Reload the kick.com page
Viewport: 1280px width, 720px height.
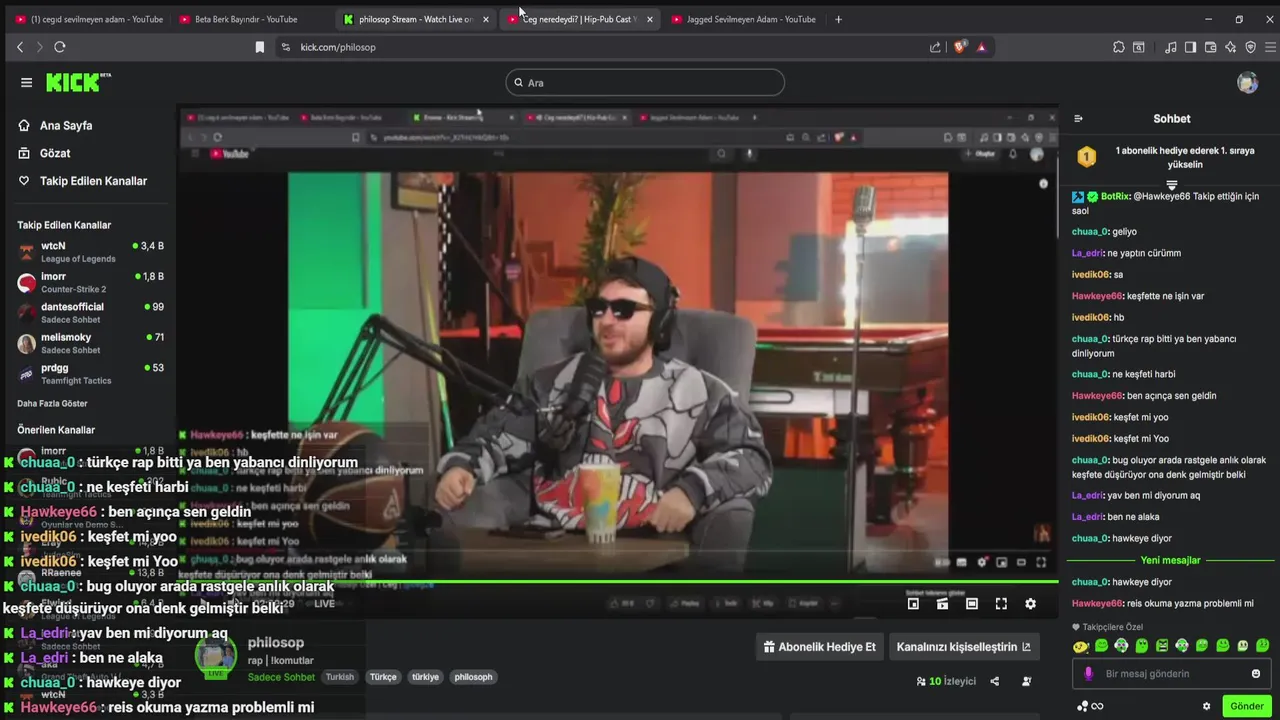60,47
